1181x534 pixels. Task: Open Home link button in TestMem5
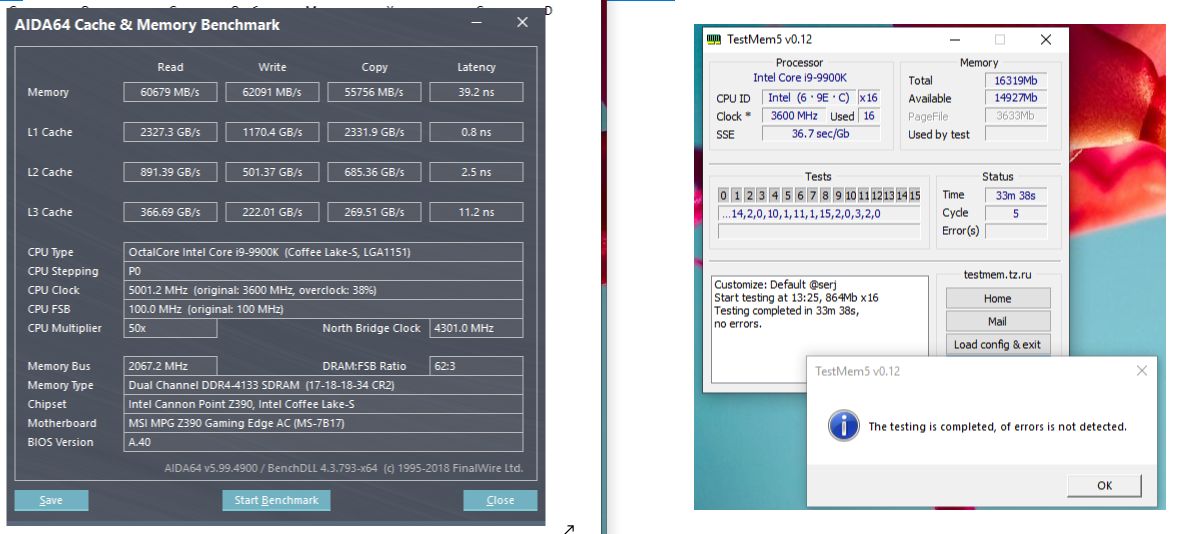click(997, 298)
